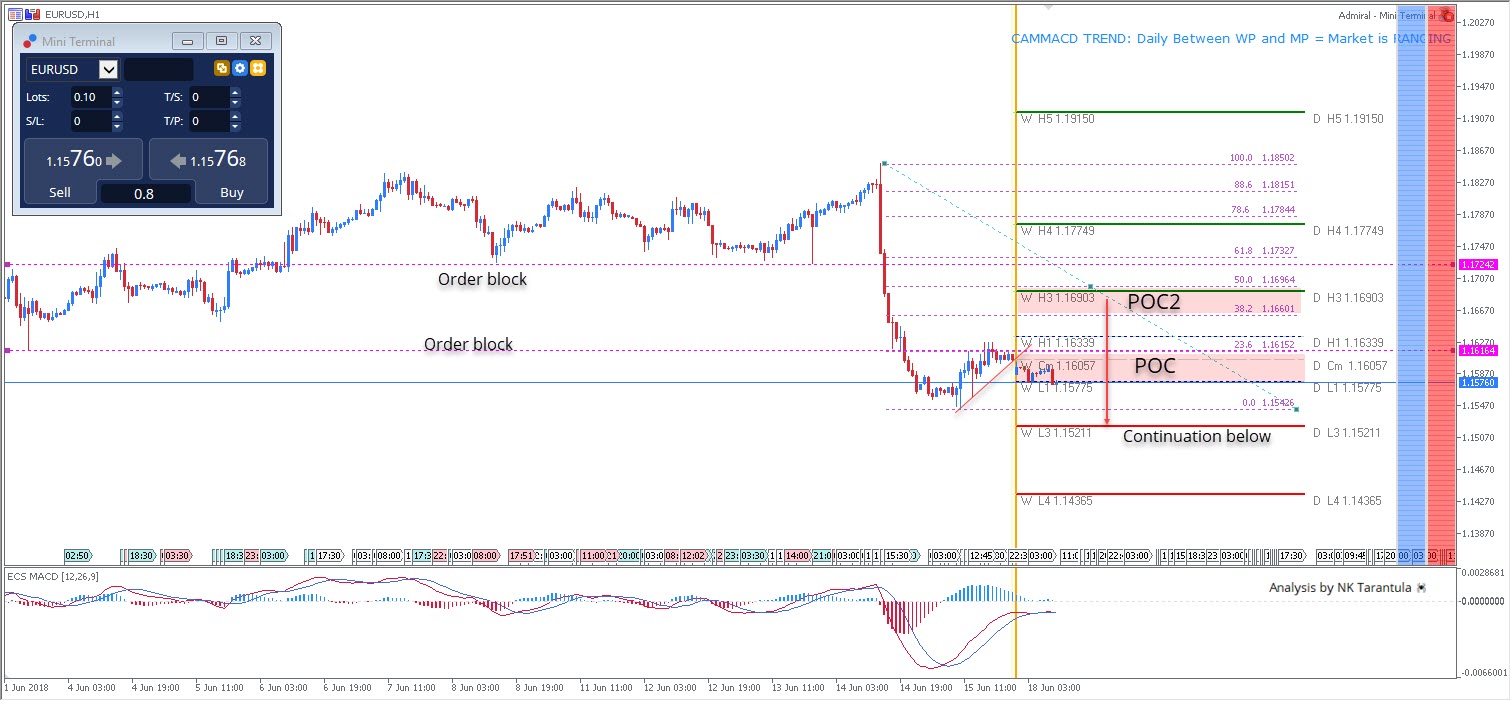
Task: Click the CAMMACD TREND status text
Action: tap(1231, 38)
